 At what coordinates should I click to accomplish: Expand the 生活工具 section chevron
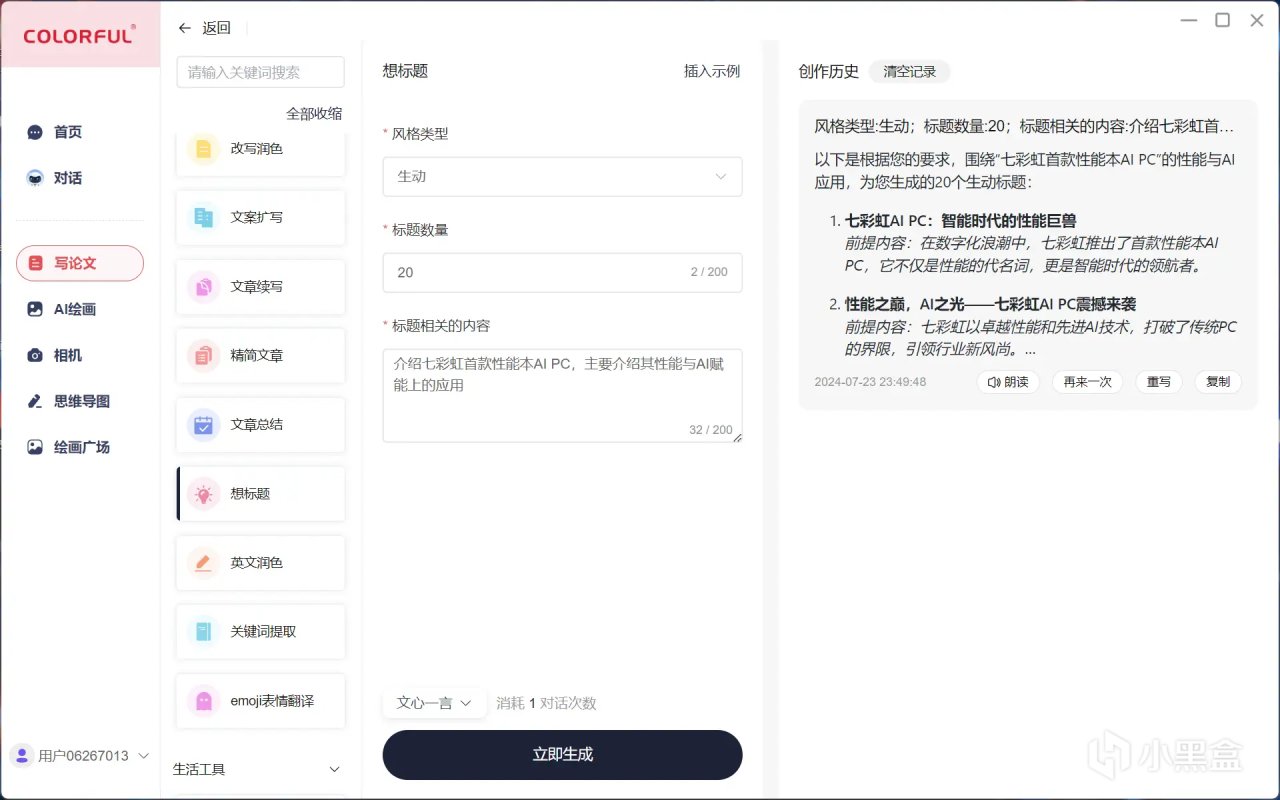coord(335,769)
